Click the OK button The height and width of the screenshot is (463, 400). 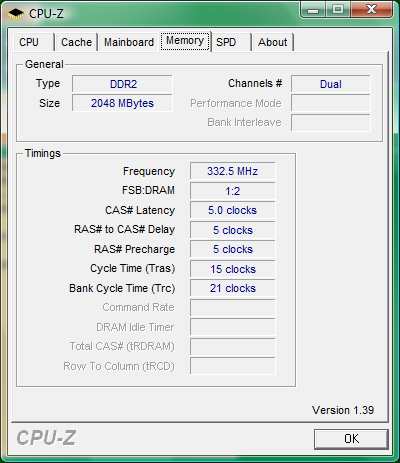pyautogui.click(x=351, y=439)
